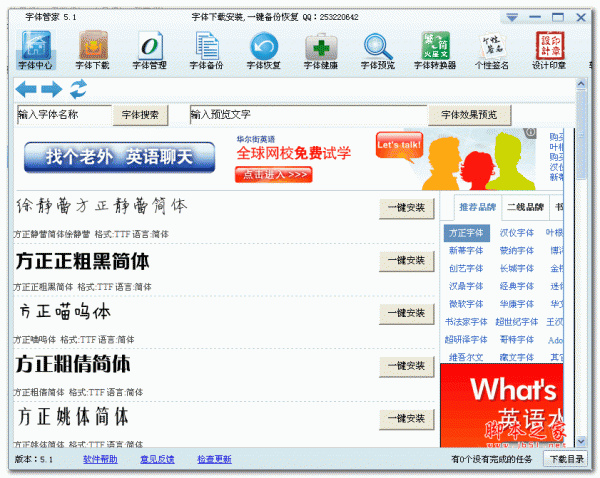Click the 点击进入 >>> ad button
This screenshot has width=600, height=478.
click(x=274, y=175)
